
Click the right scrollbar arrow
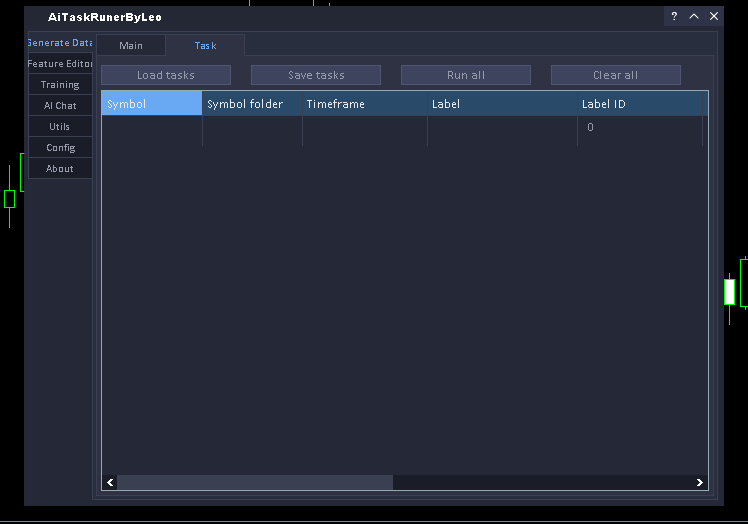point(700,482)
